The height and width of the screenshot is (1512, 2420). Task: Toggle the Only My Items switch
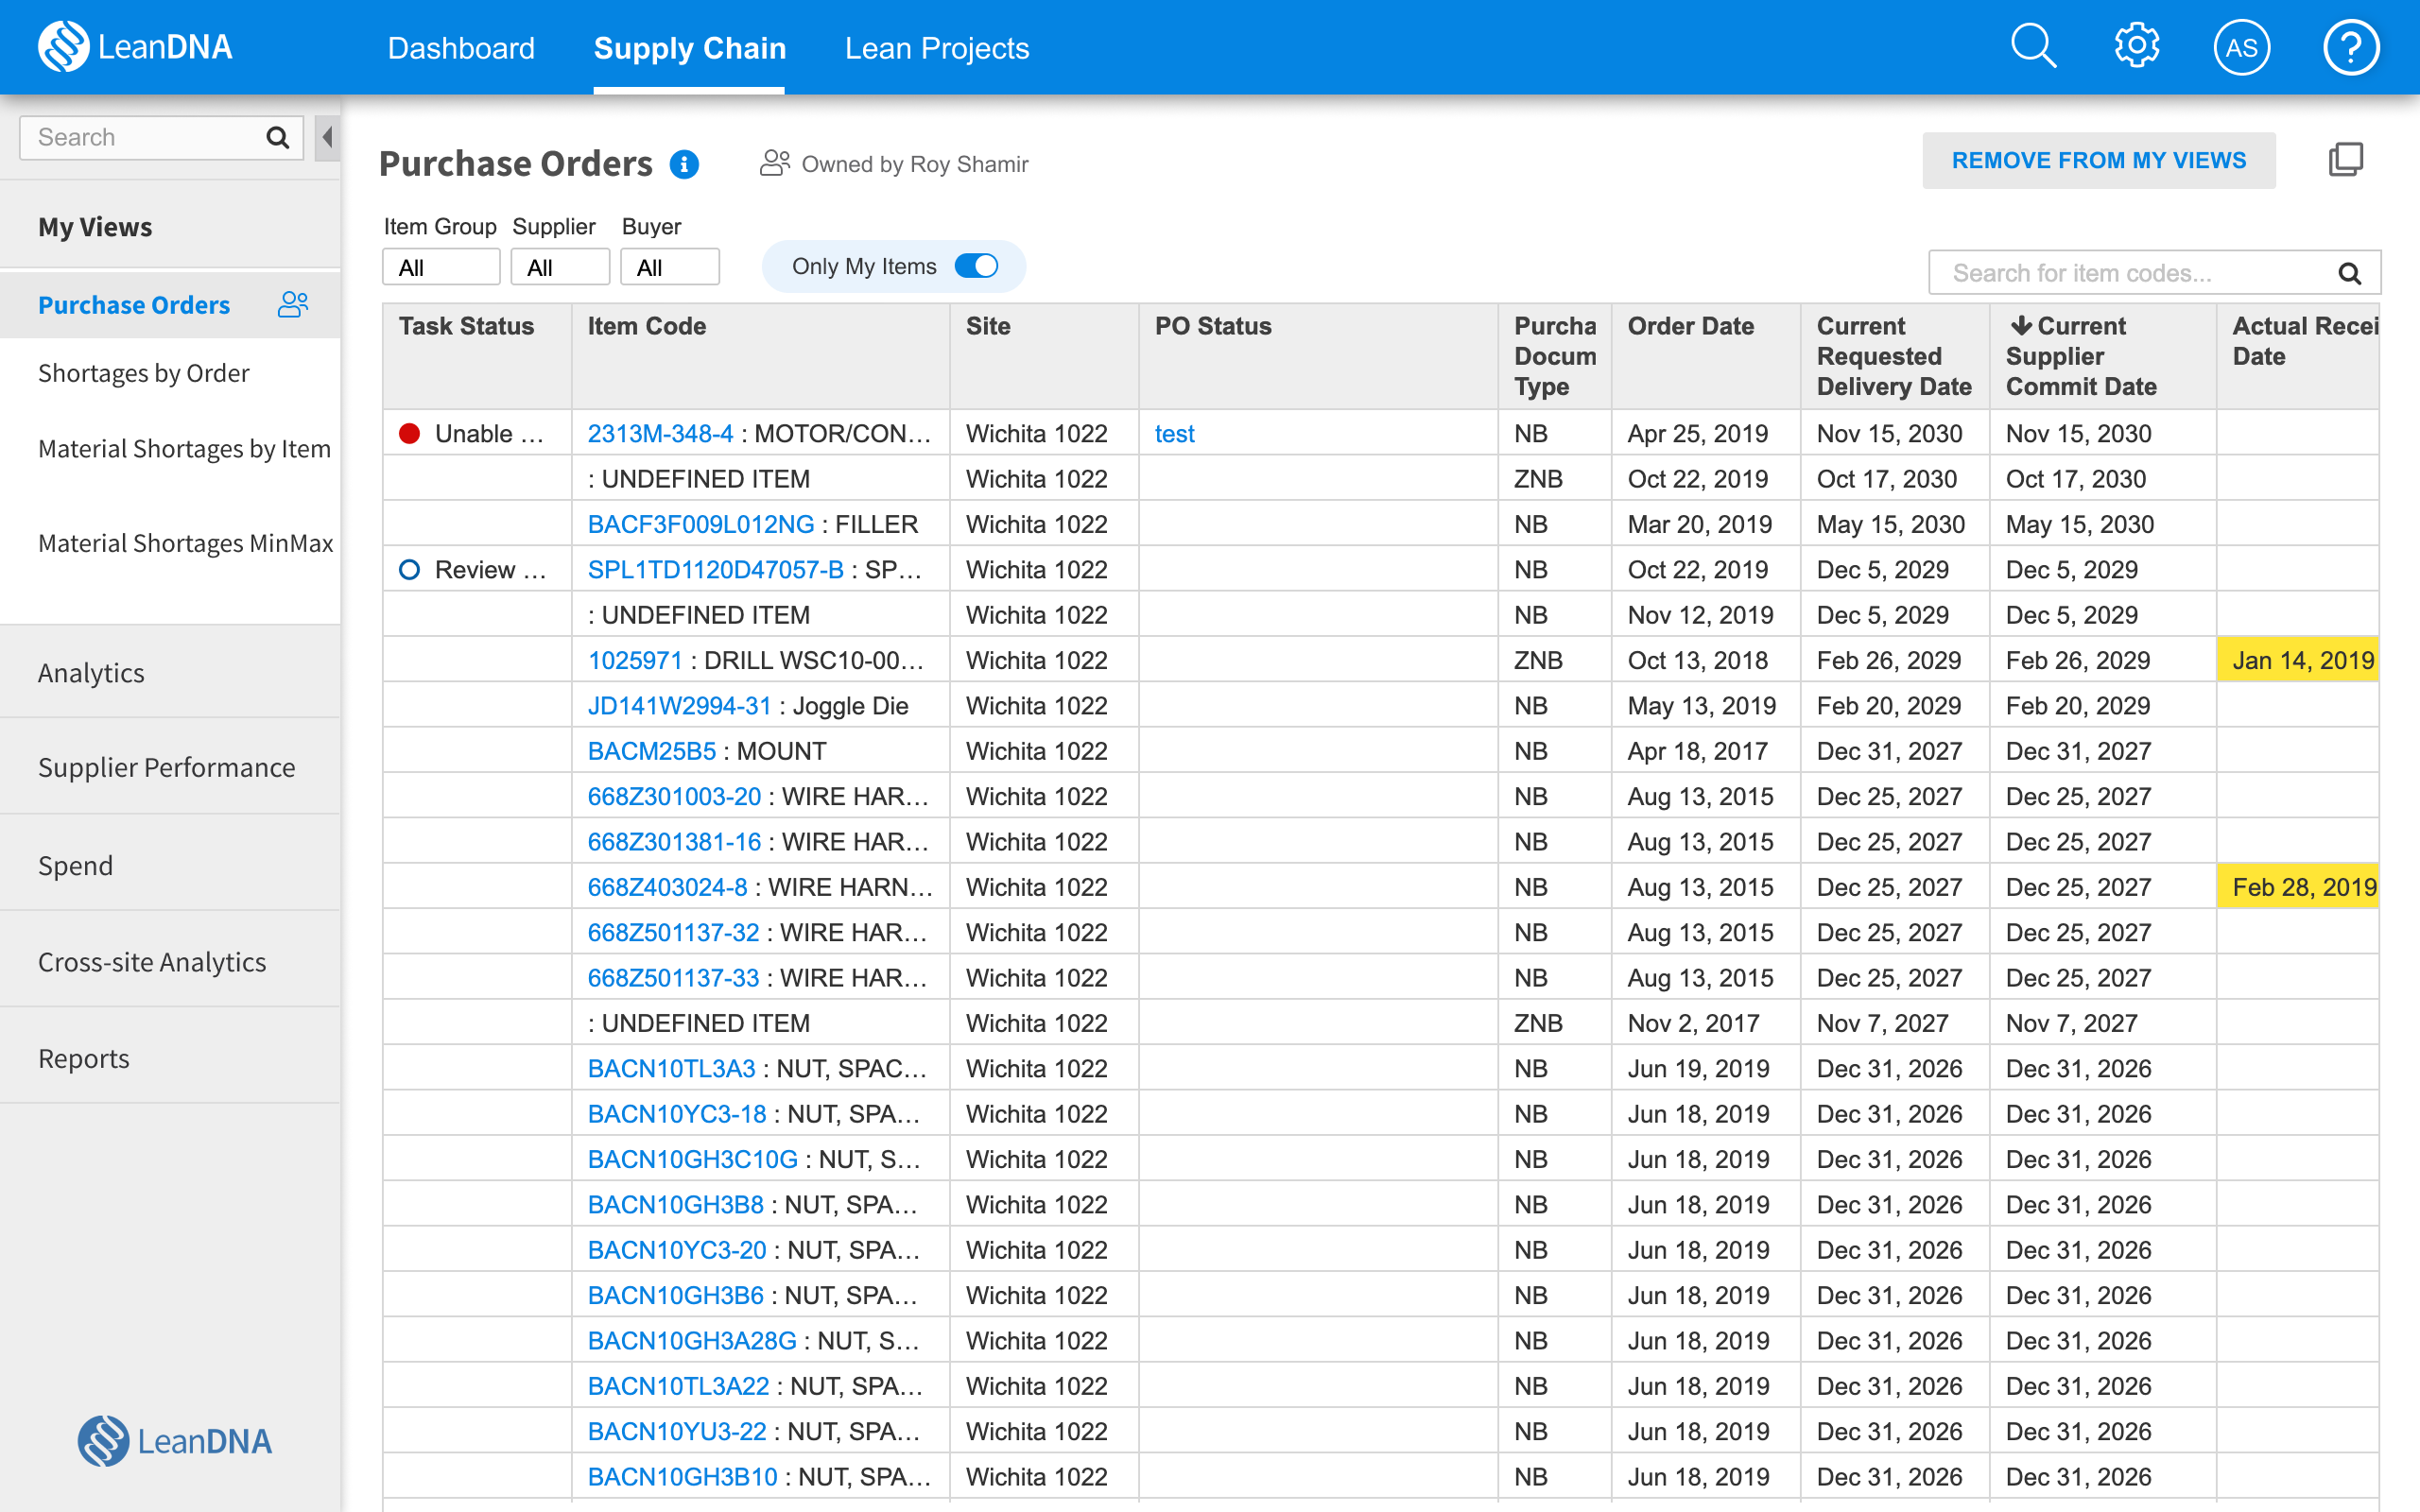(976, 266)
